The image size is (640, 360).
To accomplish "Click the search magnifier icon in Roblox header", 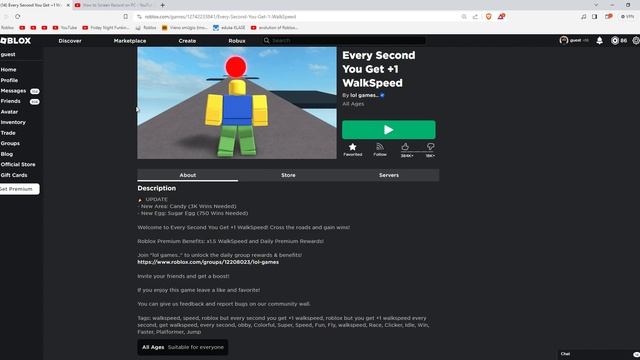I will click(267, 40).
